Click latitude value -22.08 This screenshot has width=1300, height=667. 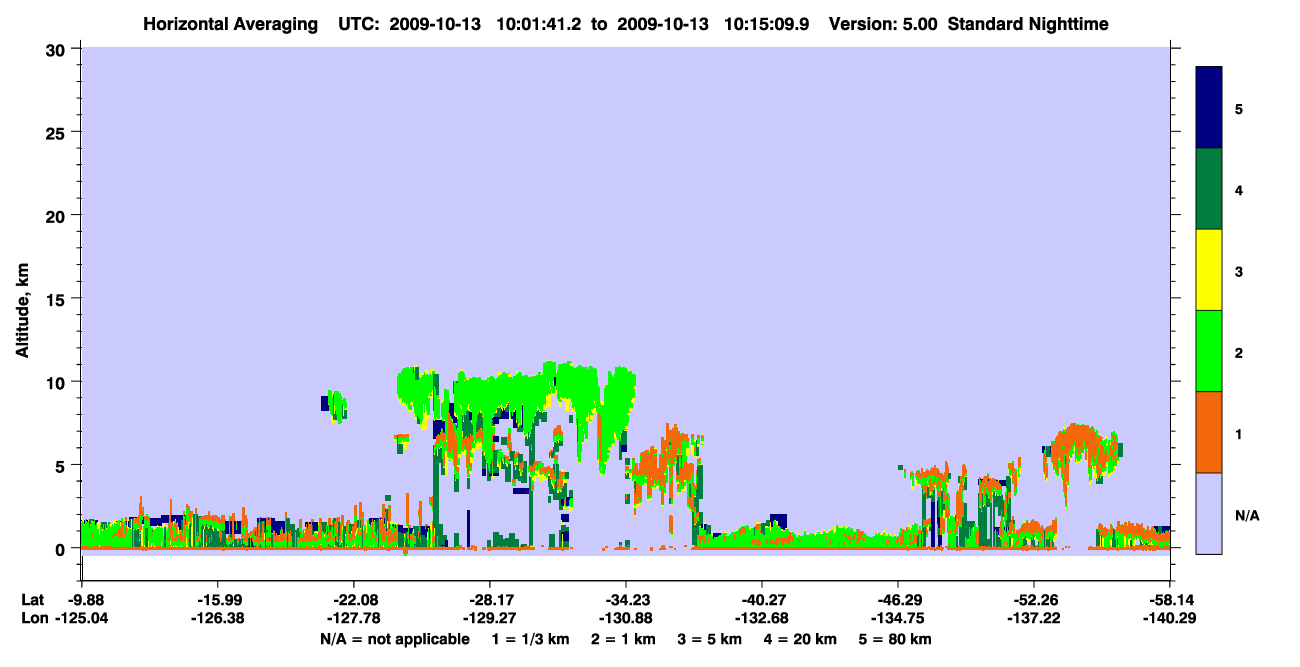tap(353, 600)
